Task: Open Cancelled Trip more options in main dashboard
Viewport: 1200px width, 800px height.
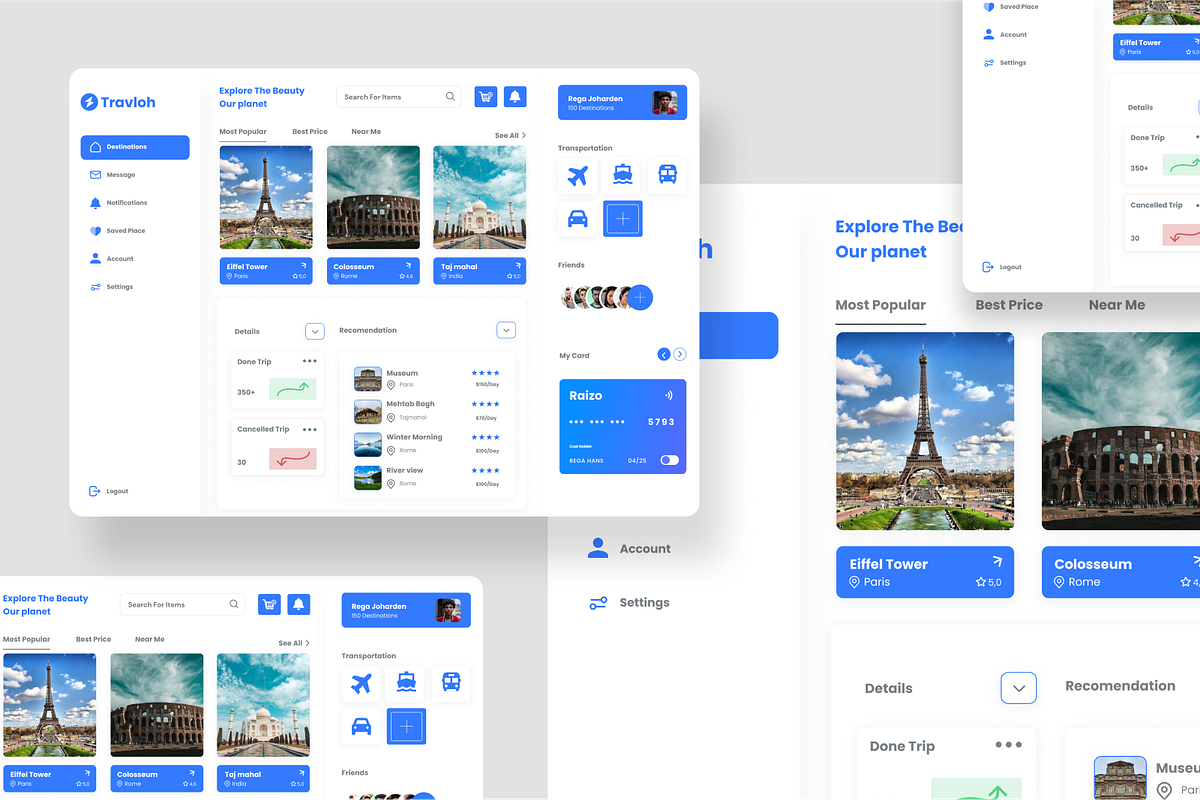Action: [x=310, y=429]
